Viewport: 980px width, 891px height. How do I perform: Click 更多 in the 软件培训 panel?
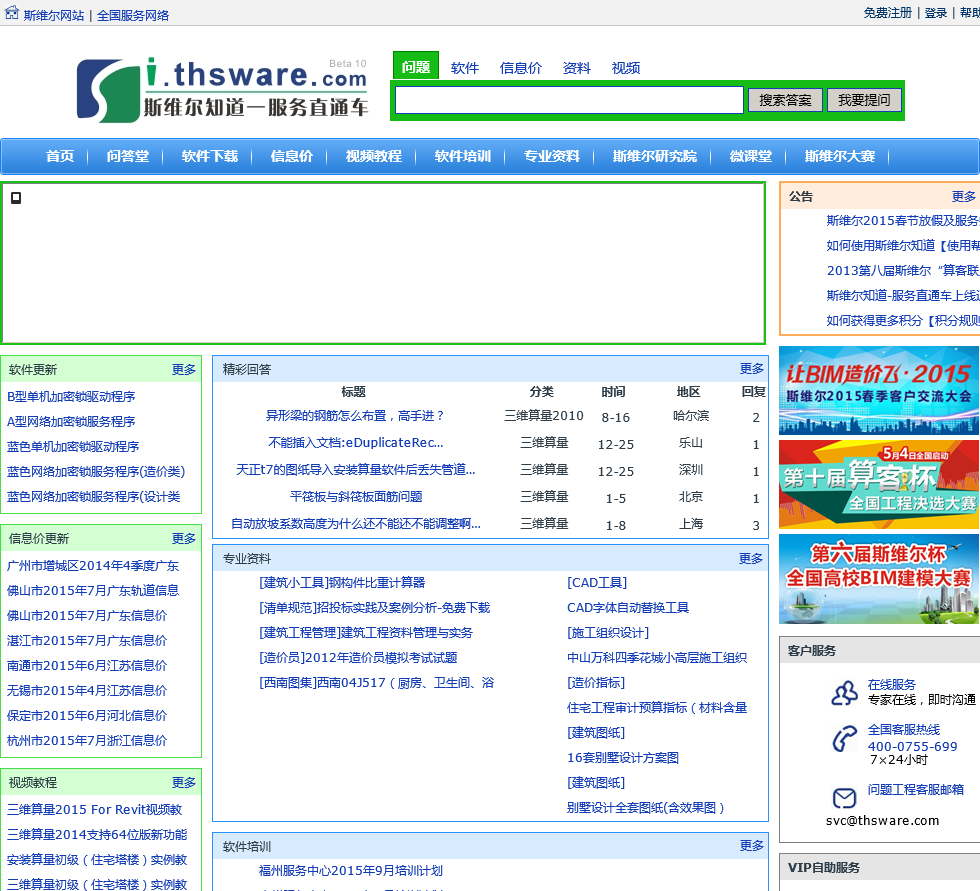751,845
